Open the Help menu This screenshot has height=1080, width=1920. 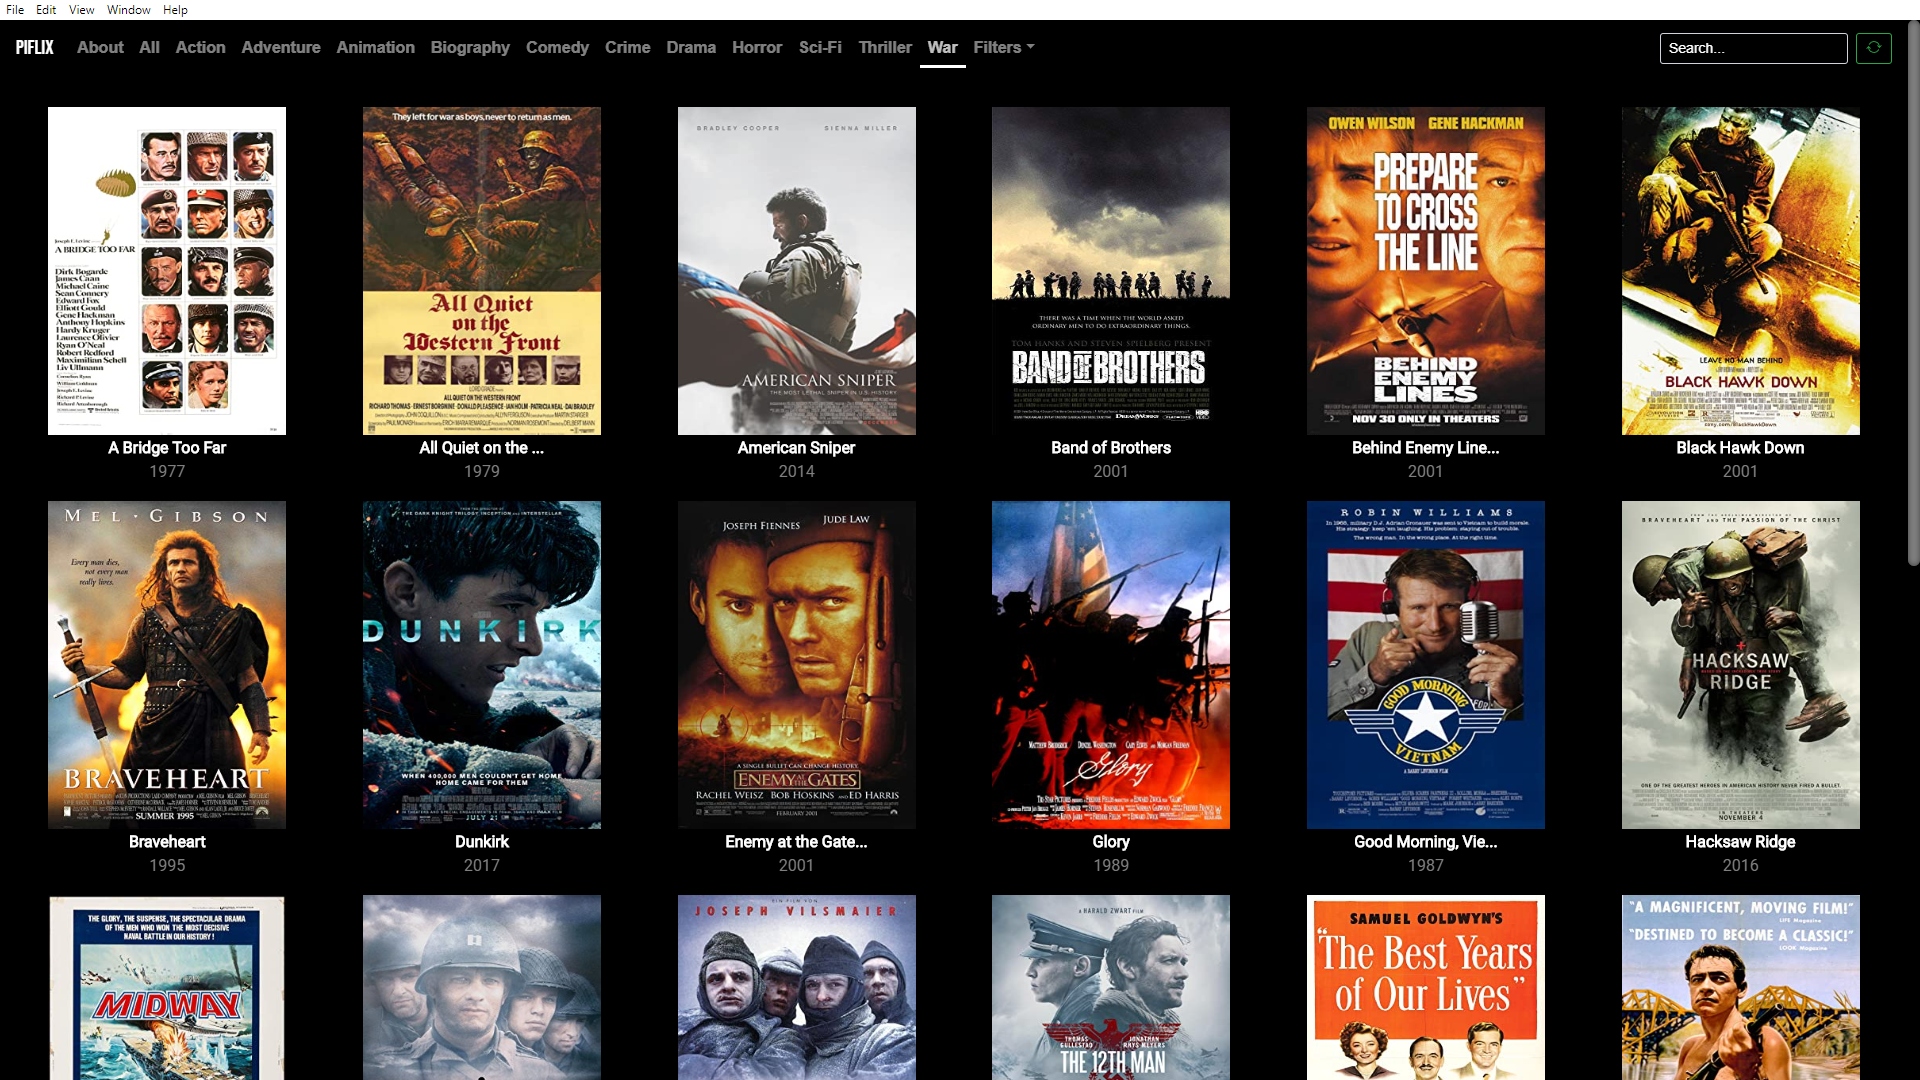click(x=175, y=10)
